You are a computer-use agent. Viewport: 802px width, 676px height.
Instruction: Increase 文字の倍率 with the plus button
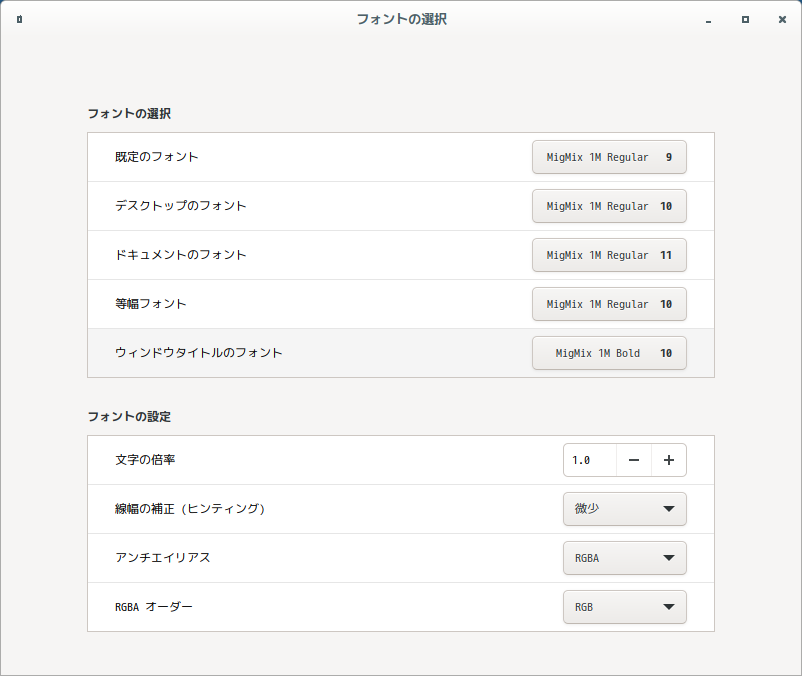(x=669, y=460)
